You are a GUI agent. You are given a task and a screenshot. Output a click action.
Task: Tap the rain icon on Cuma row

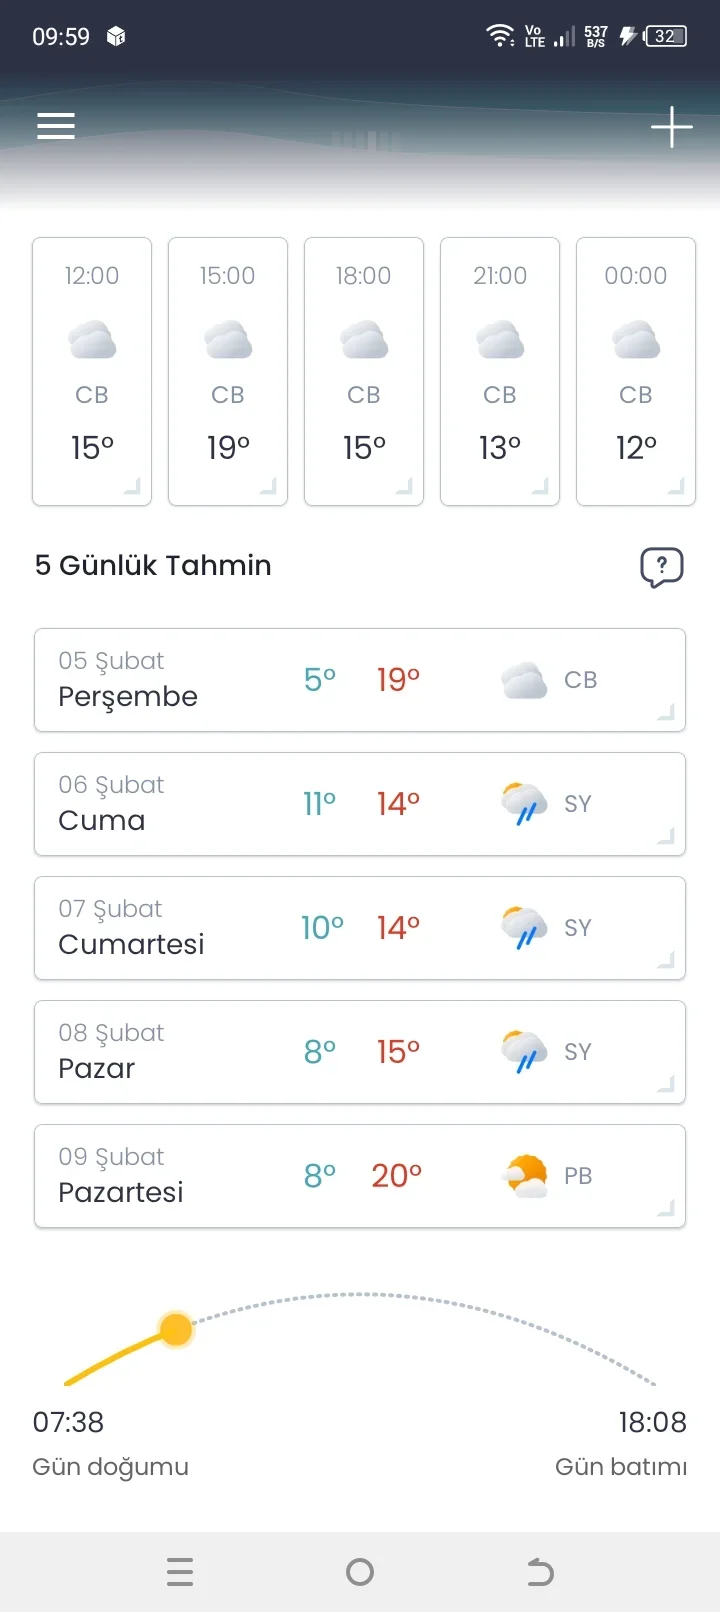tap(524, 804)
